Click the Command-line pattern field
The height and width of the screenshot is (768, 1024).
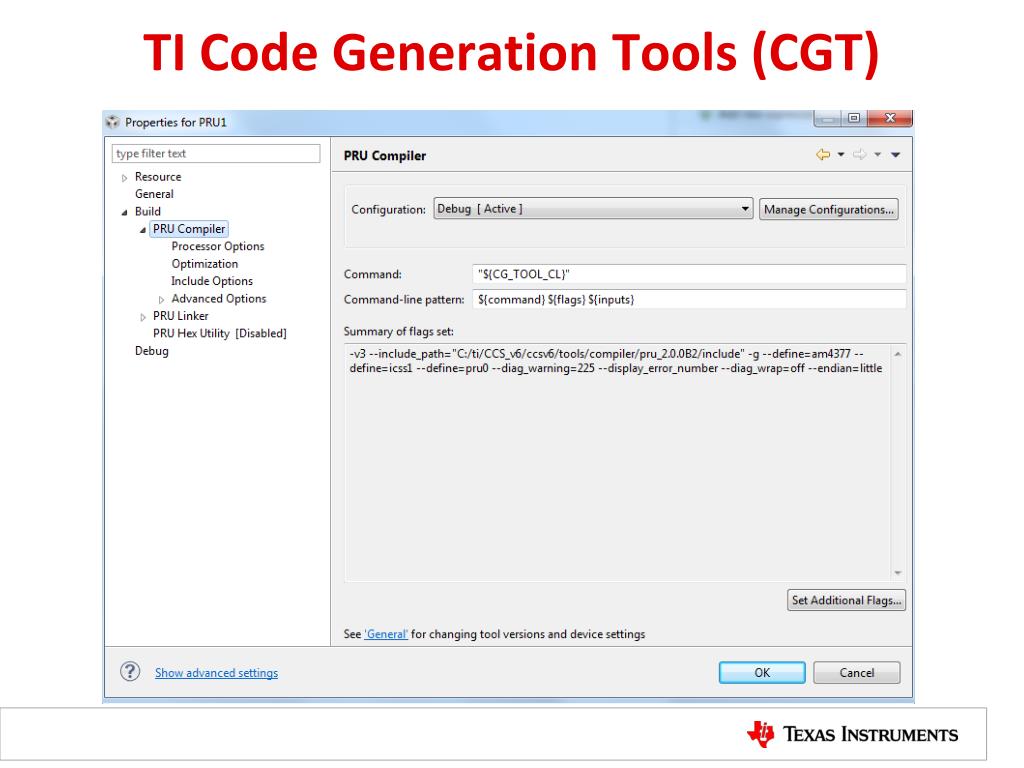coord(689,300)
